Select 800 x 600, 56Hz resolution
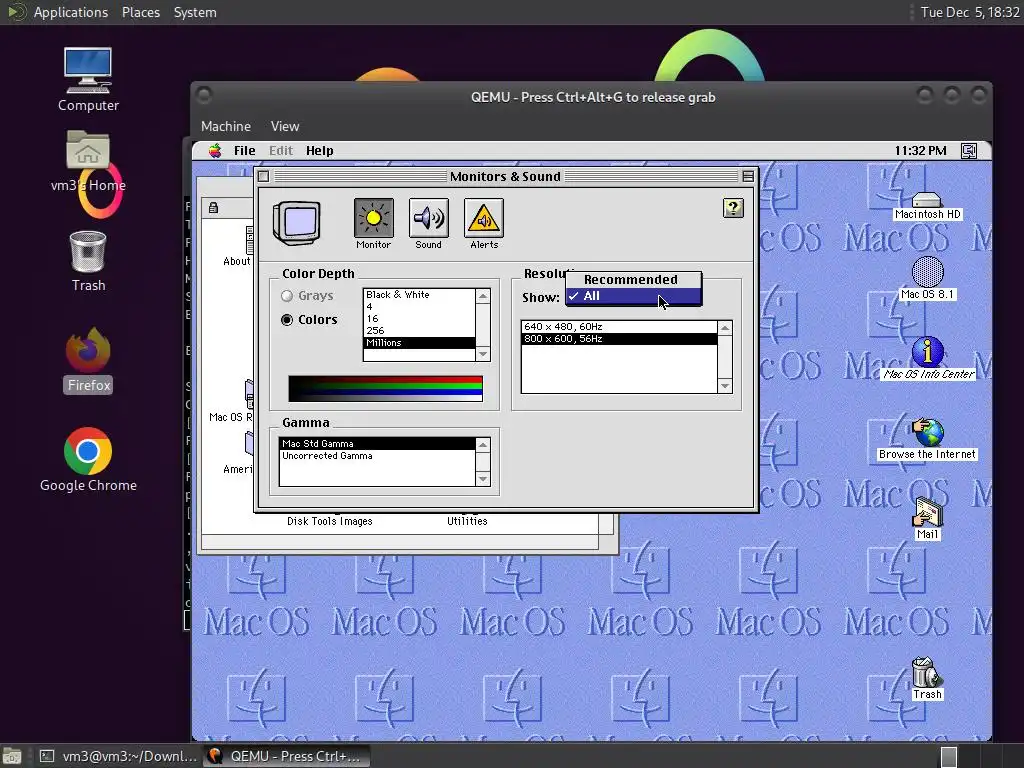This screenshot has height=768, width=1024. pos(619,339)
